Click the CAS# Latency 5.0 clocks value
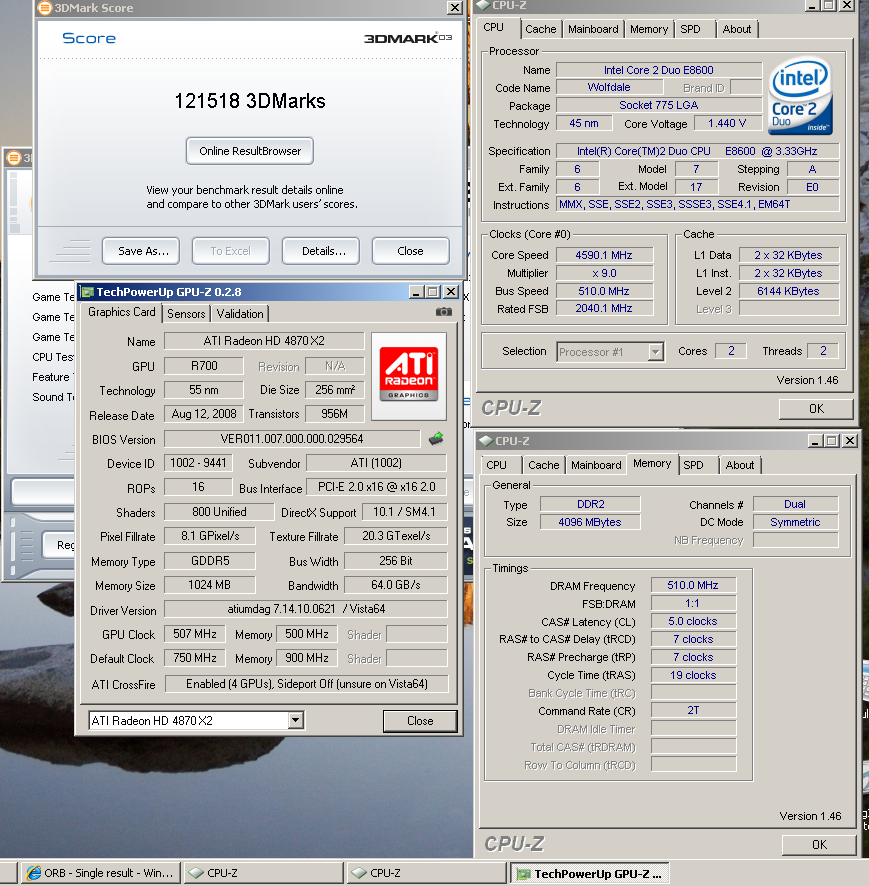Image resolution: width=869 pixels, height=886 pixels. (693, 622)
